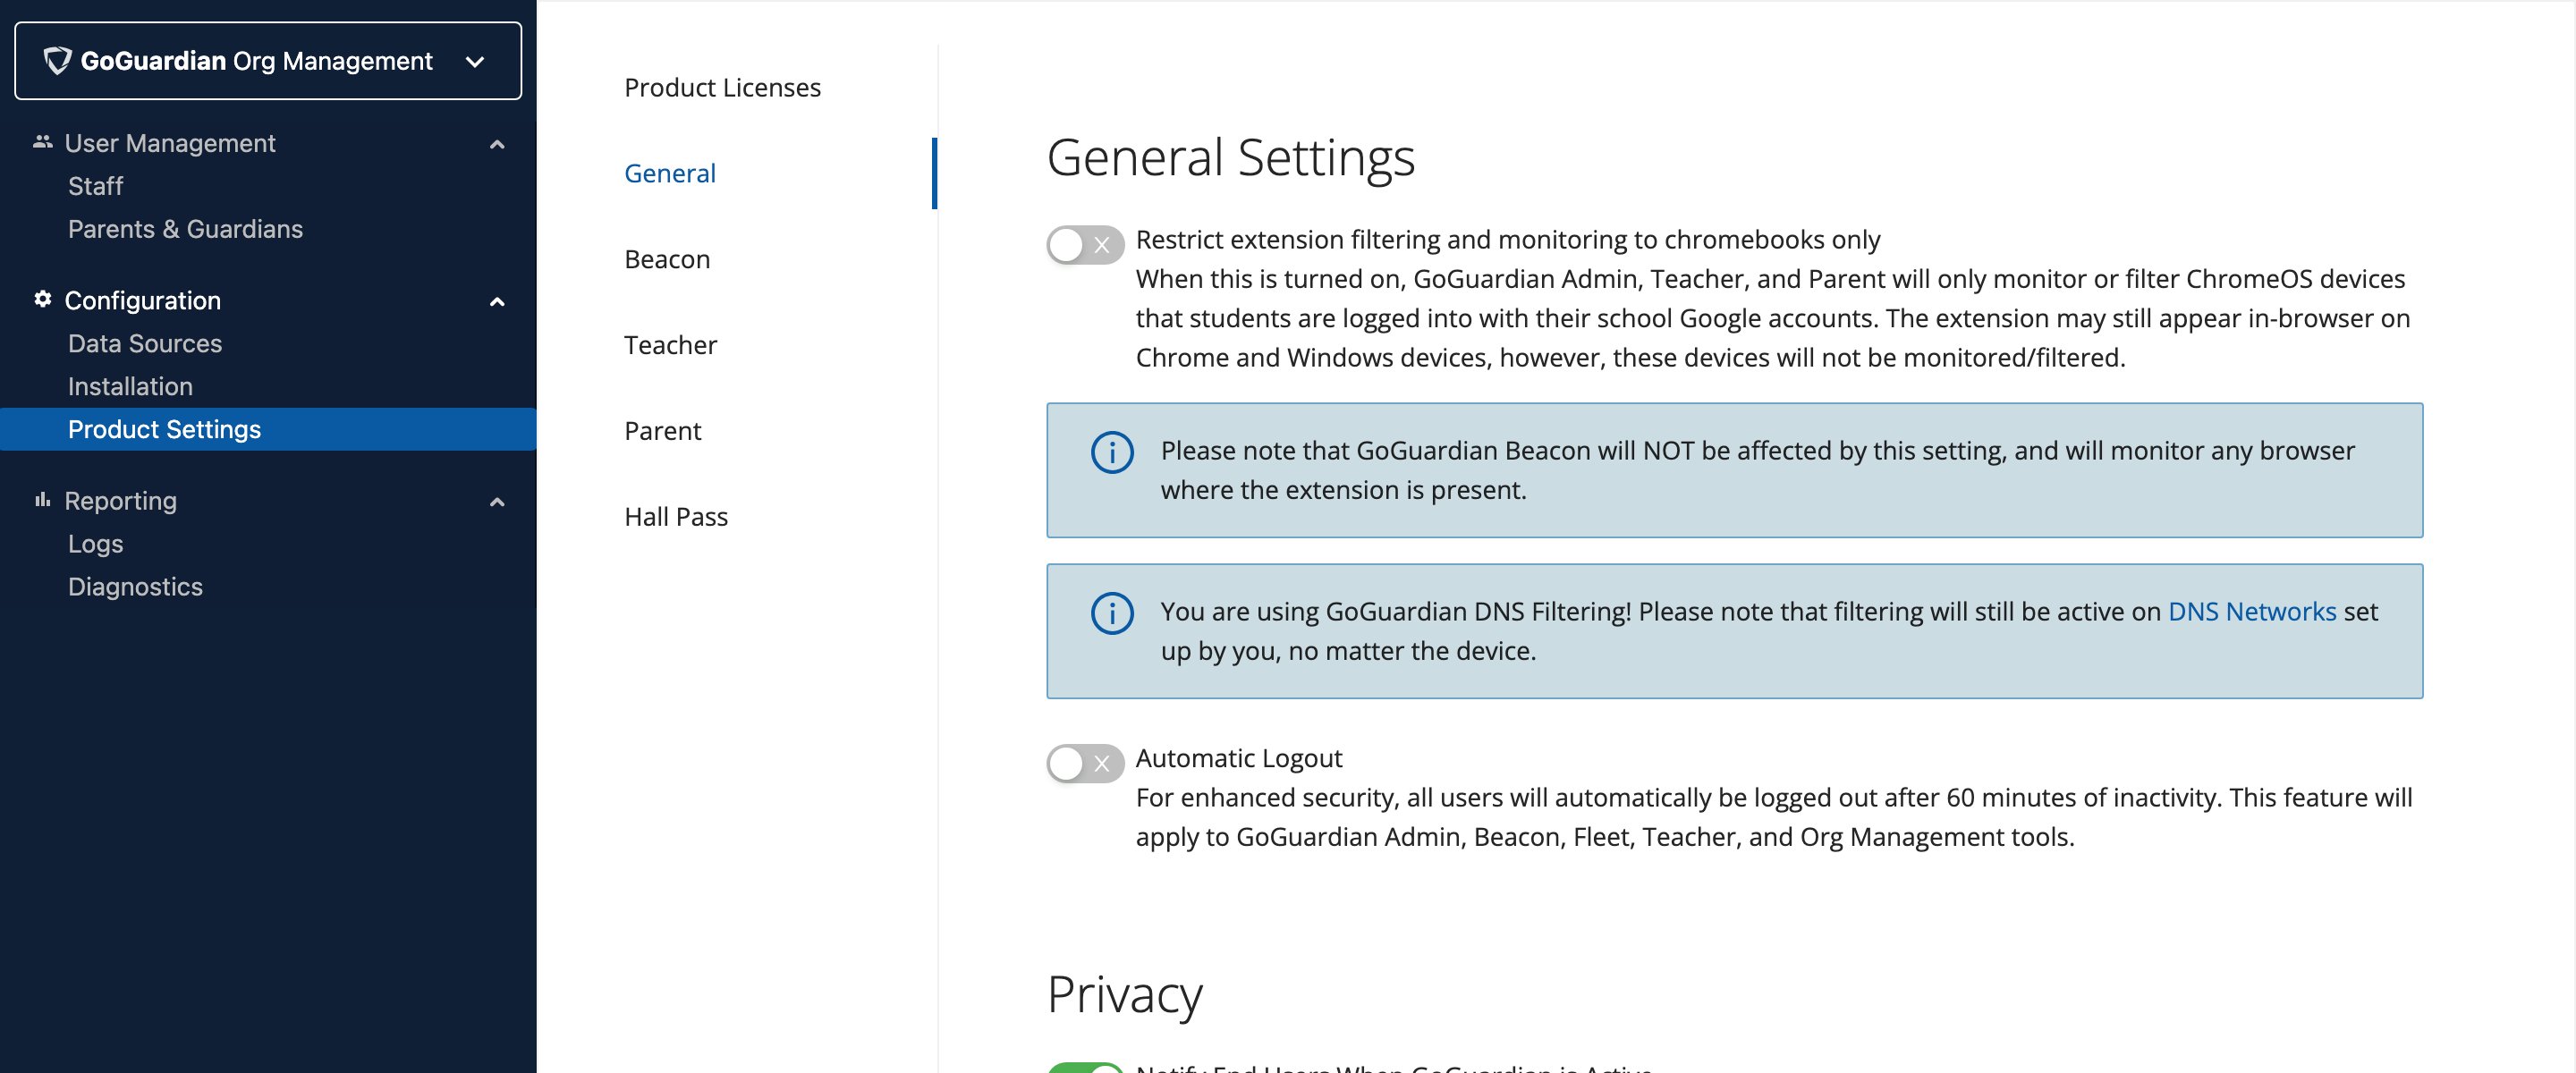
Task: Open the Parent settings tab
Action: click(662, 431)
